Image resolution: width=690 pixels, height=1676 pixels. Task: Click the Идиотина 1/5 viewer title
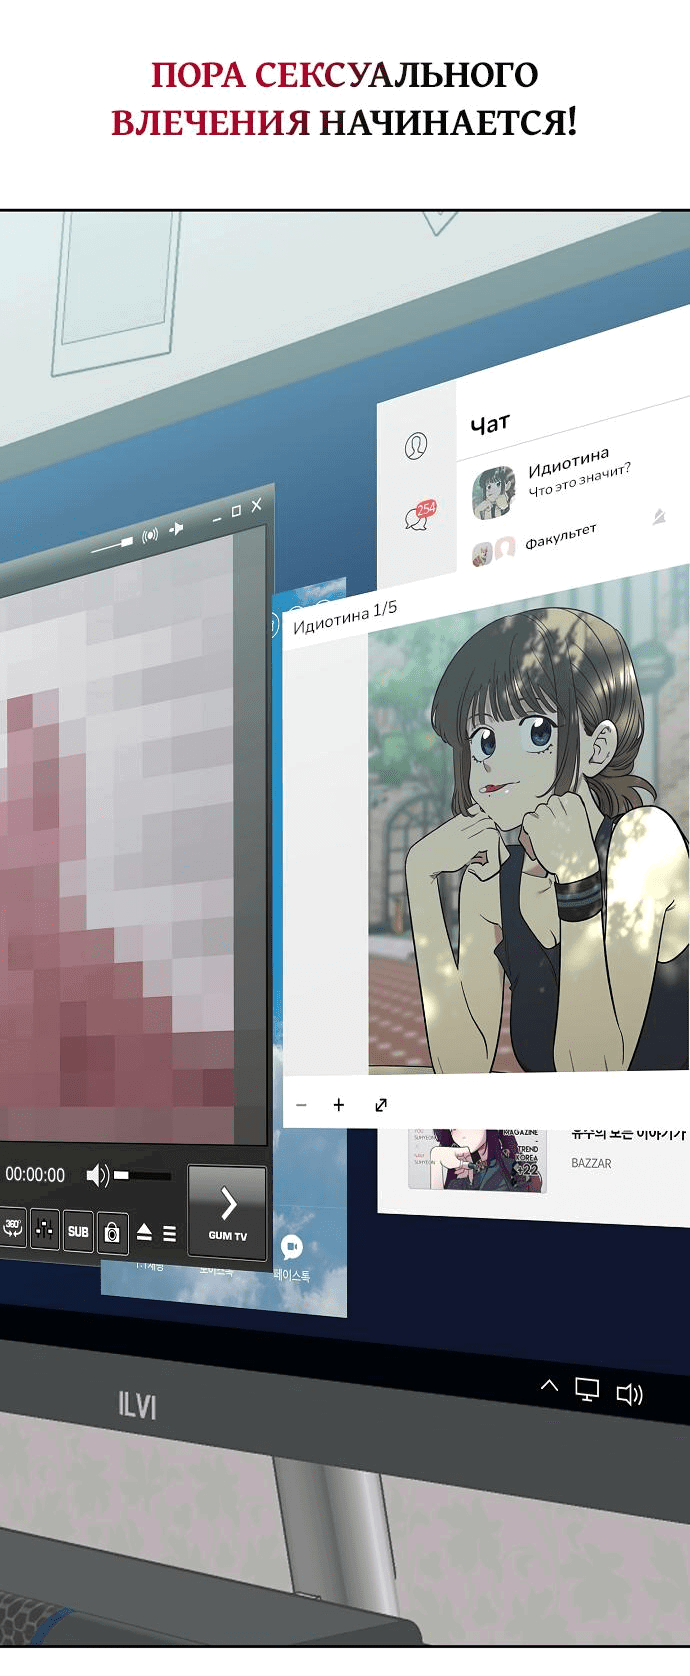pos(345,617)
